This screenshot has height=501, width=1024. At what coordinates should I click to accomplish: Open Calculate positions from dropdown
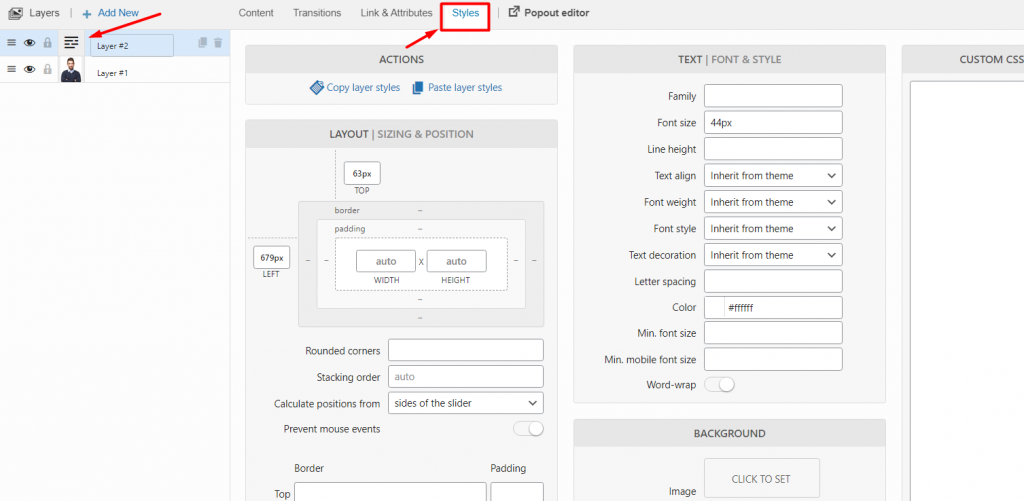[x=466, y=403]
